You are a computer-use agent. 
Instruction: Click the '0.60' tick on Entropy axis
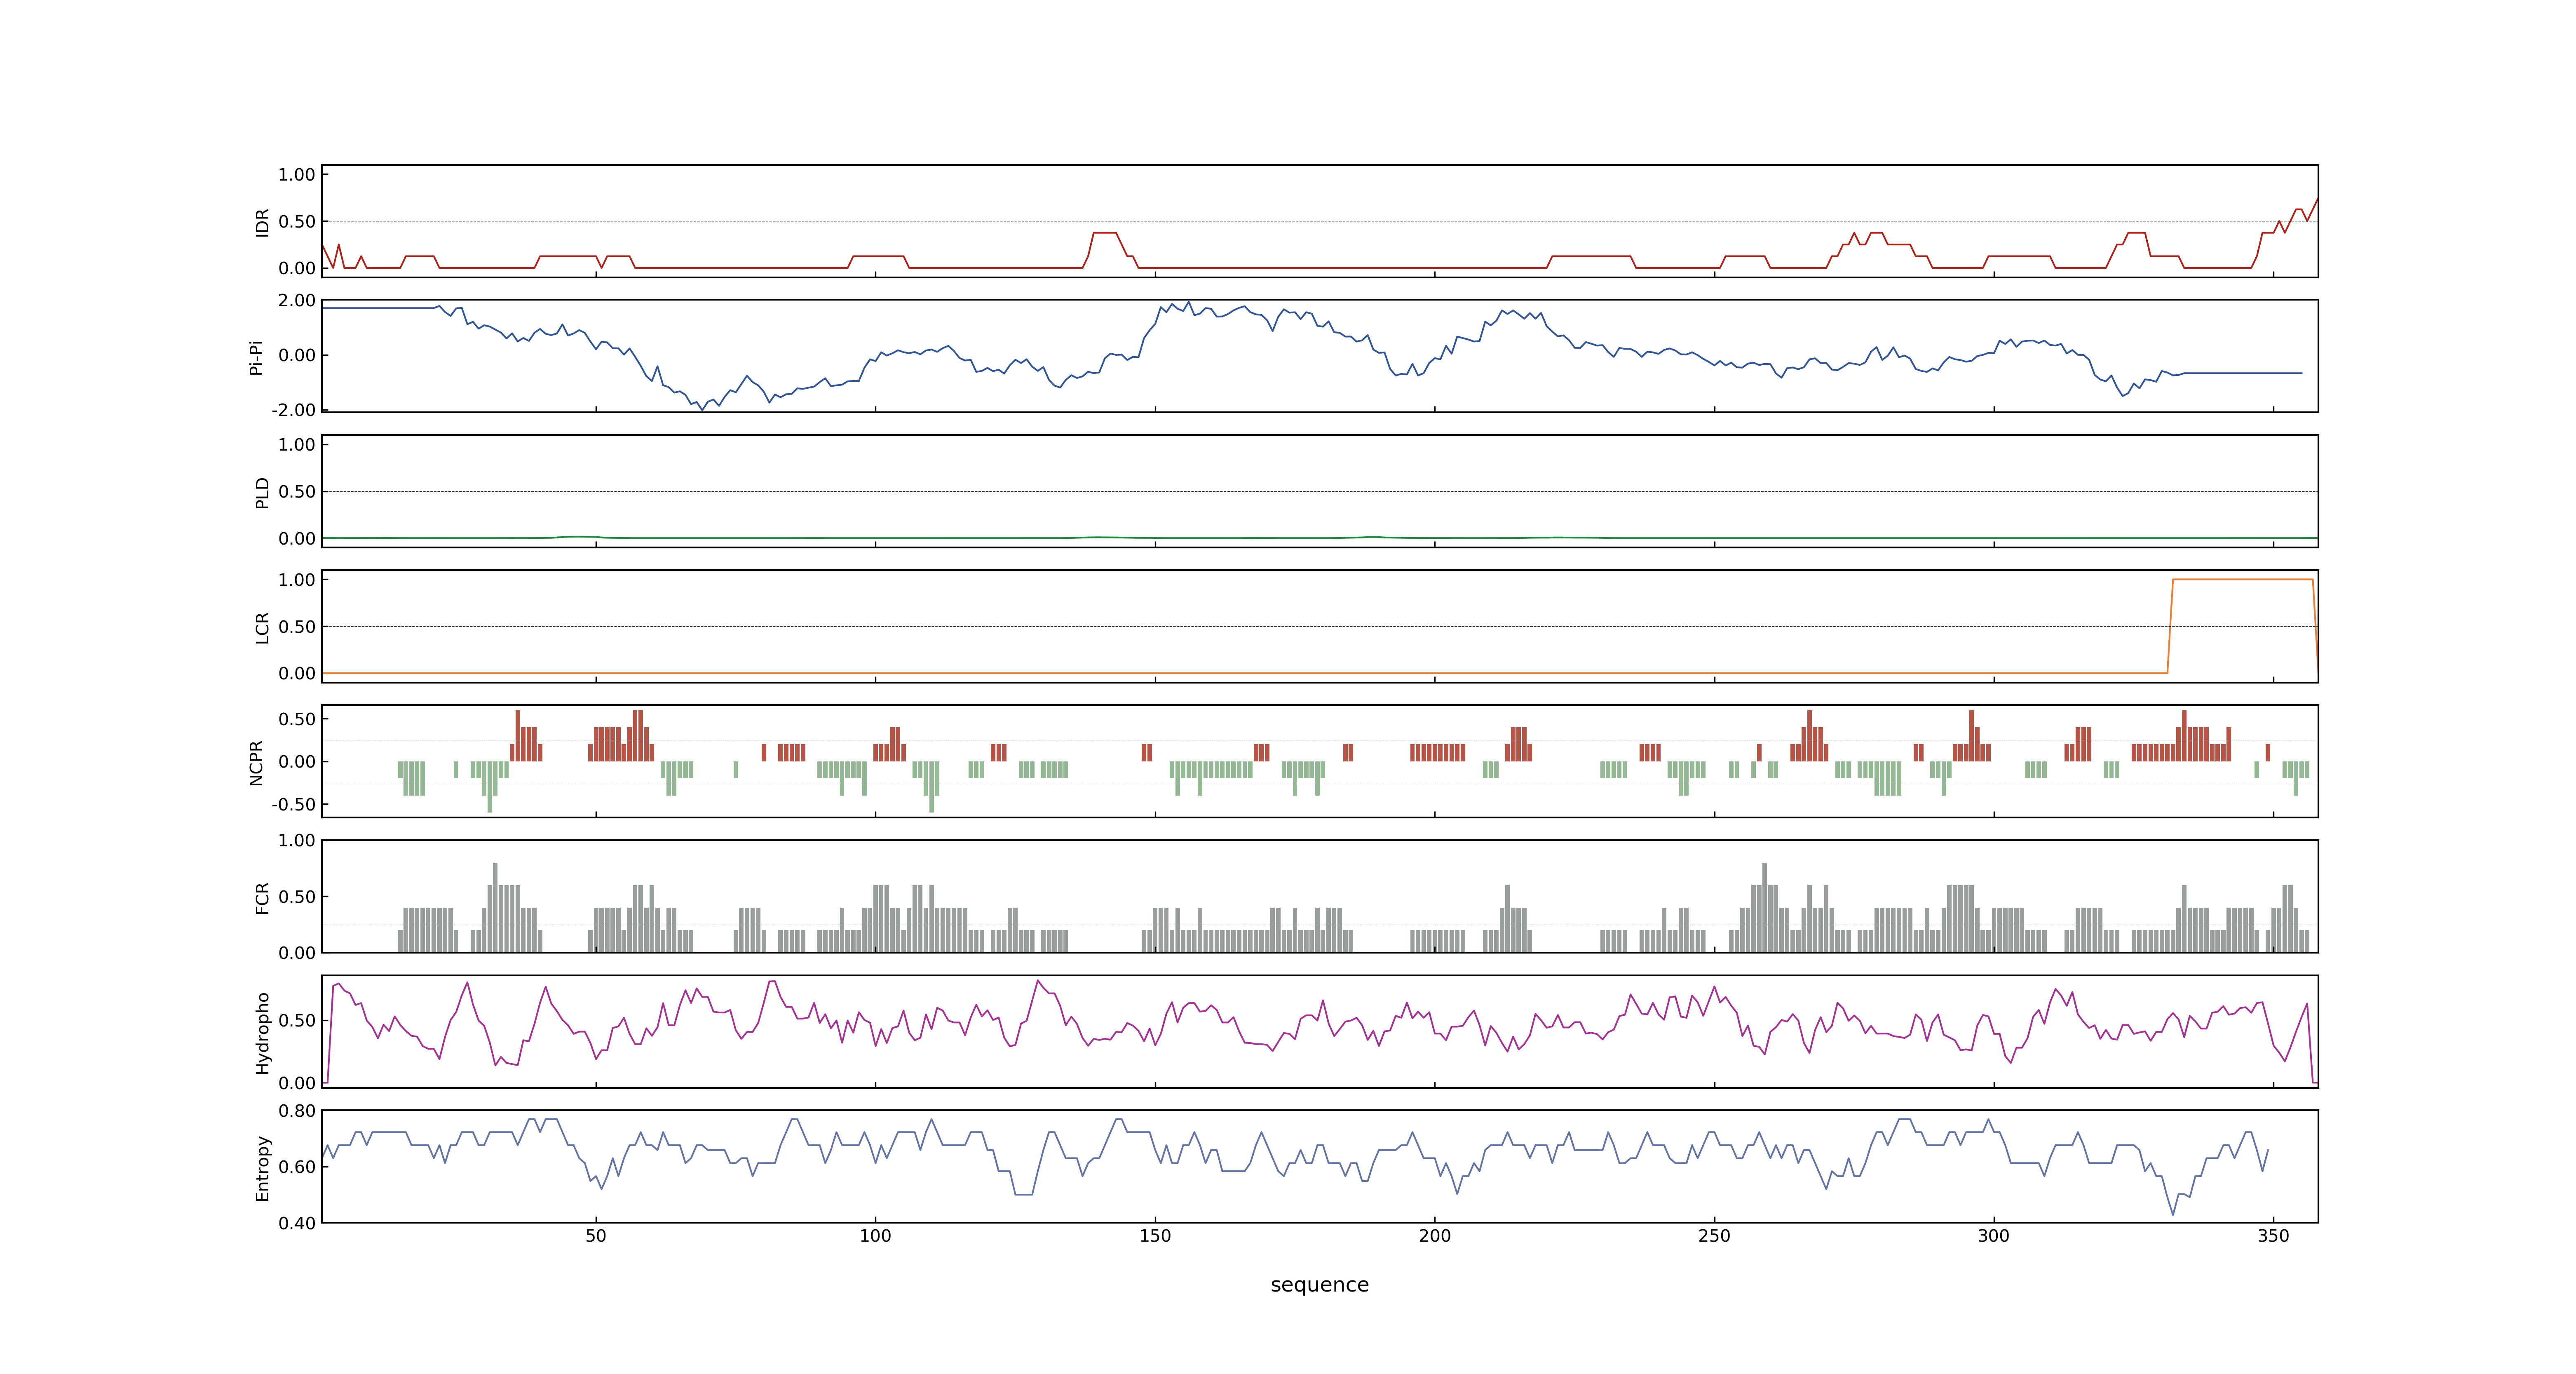click(x=297, y=1167)
